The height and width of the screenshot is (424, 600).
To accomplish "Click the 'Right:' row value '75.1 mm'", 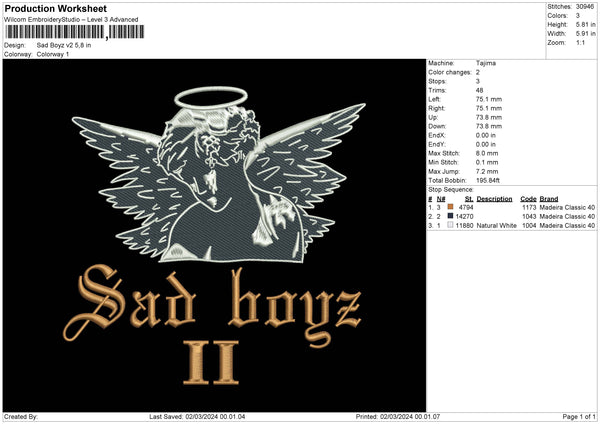I will click(489, 108).
